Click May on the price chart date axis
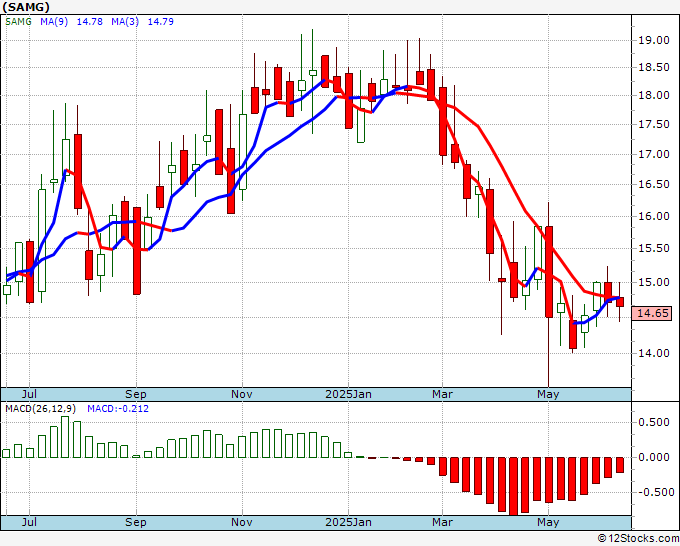Viewport: 680px width, 546px height. click(x=548, y=394)
